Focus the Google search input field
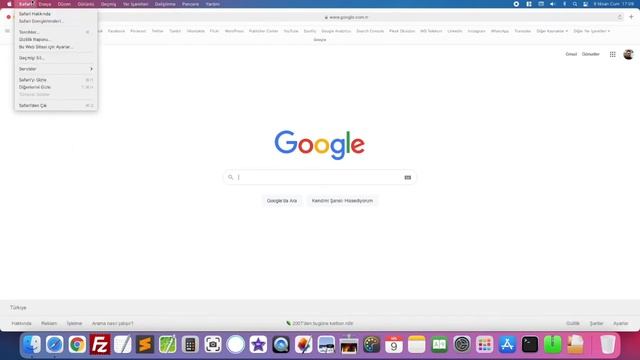640x360 pixels. click(x=320, y=178)
